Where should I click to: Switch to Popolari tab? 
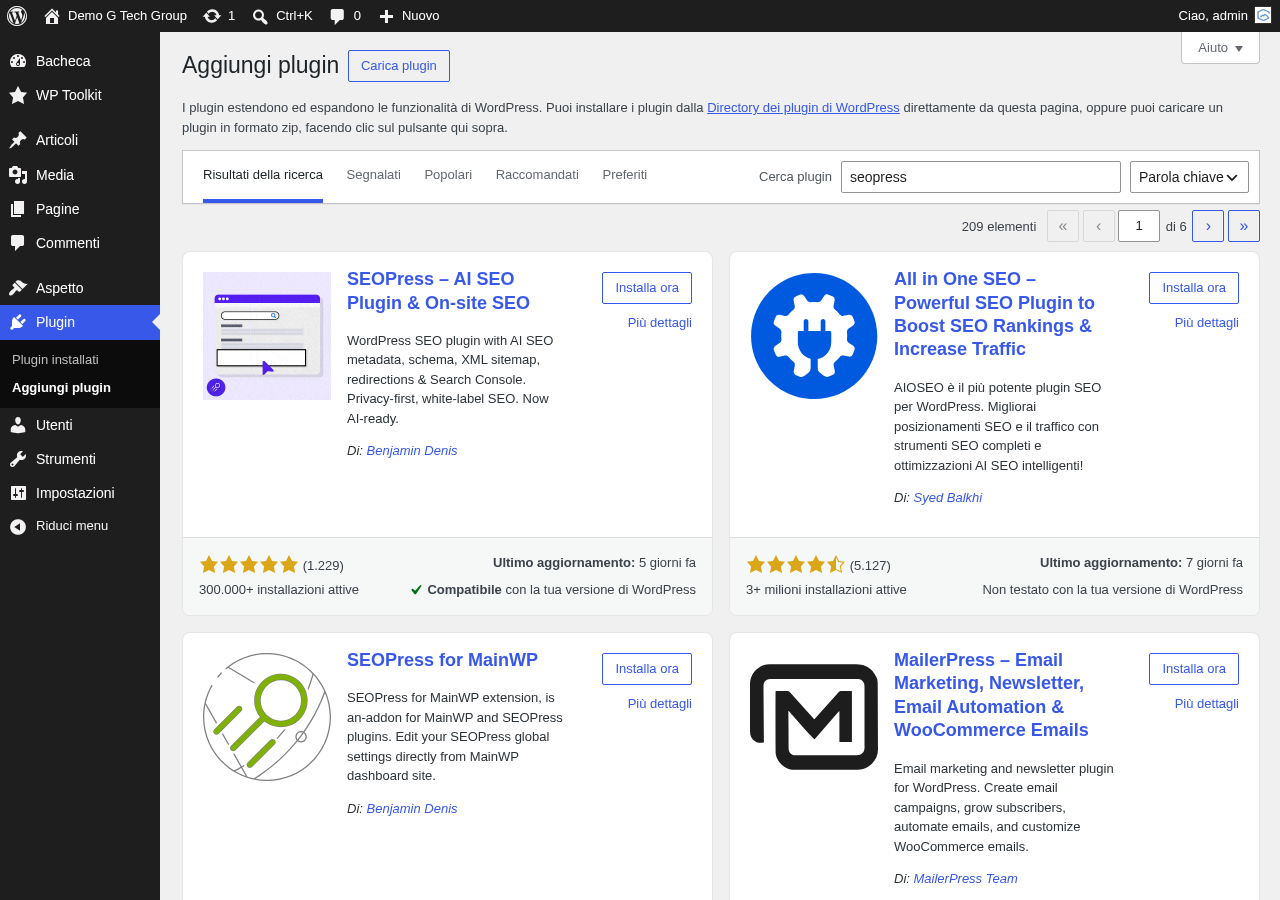tap(448, 175)
